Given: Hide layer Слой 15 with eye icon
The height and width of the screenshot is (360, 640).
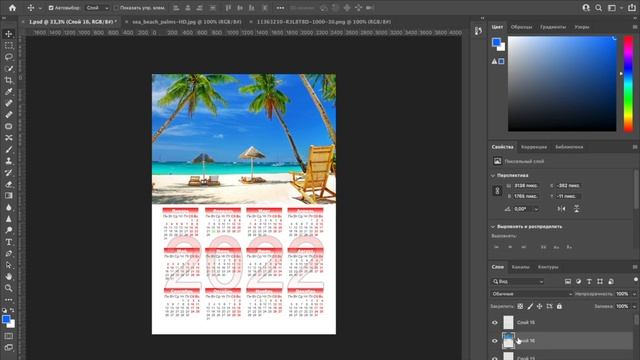Looking at the screenshot, I should click(495, 322).
